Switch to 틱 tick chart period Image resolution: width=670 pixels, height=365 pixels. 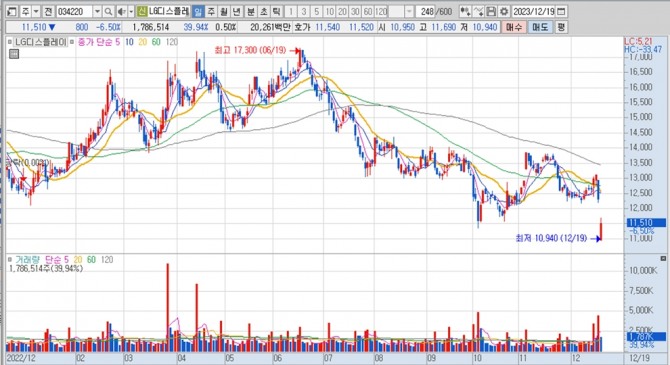(276, 12)
